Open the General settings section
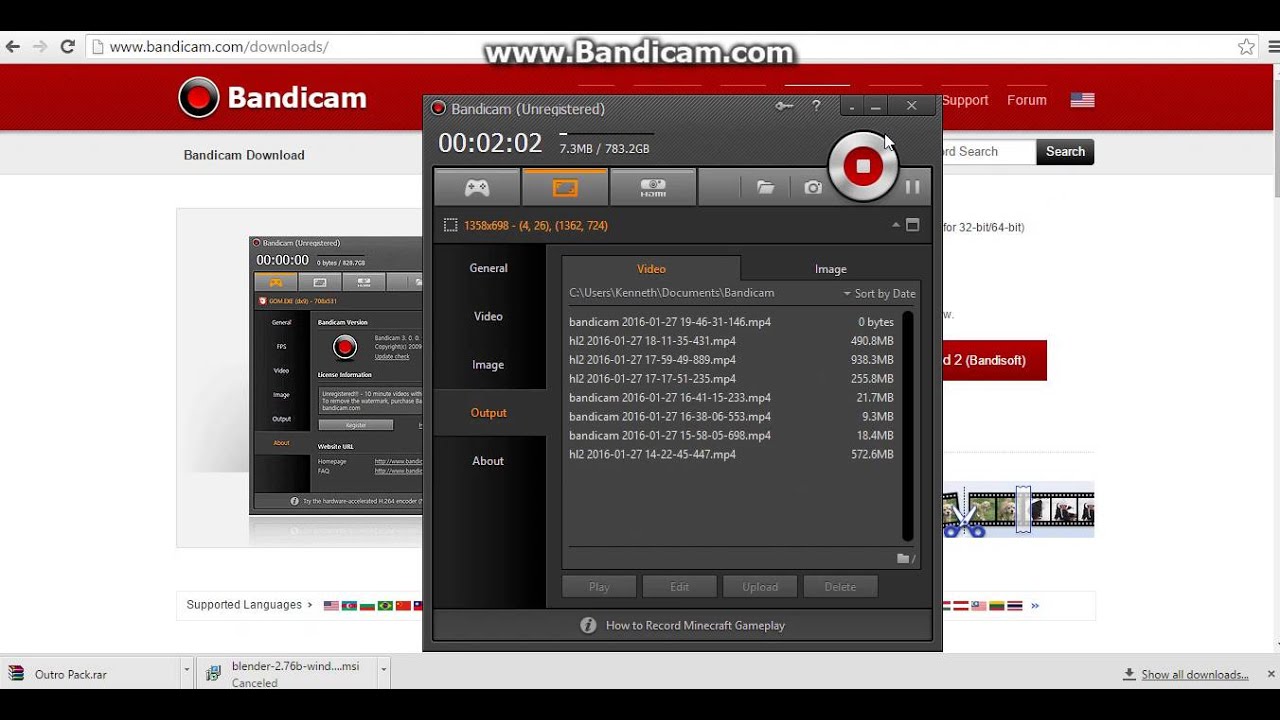1280x720 pixels. click(x=489, y=268)
